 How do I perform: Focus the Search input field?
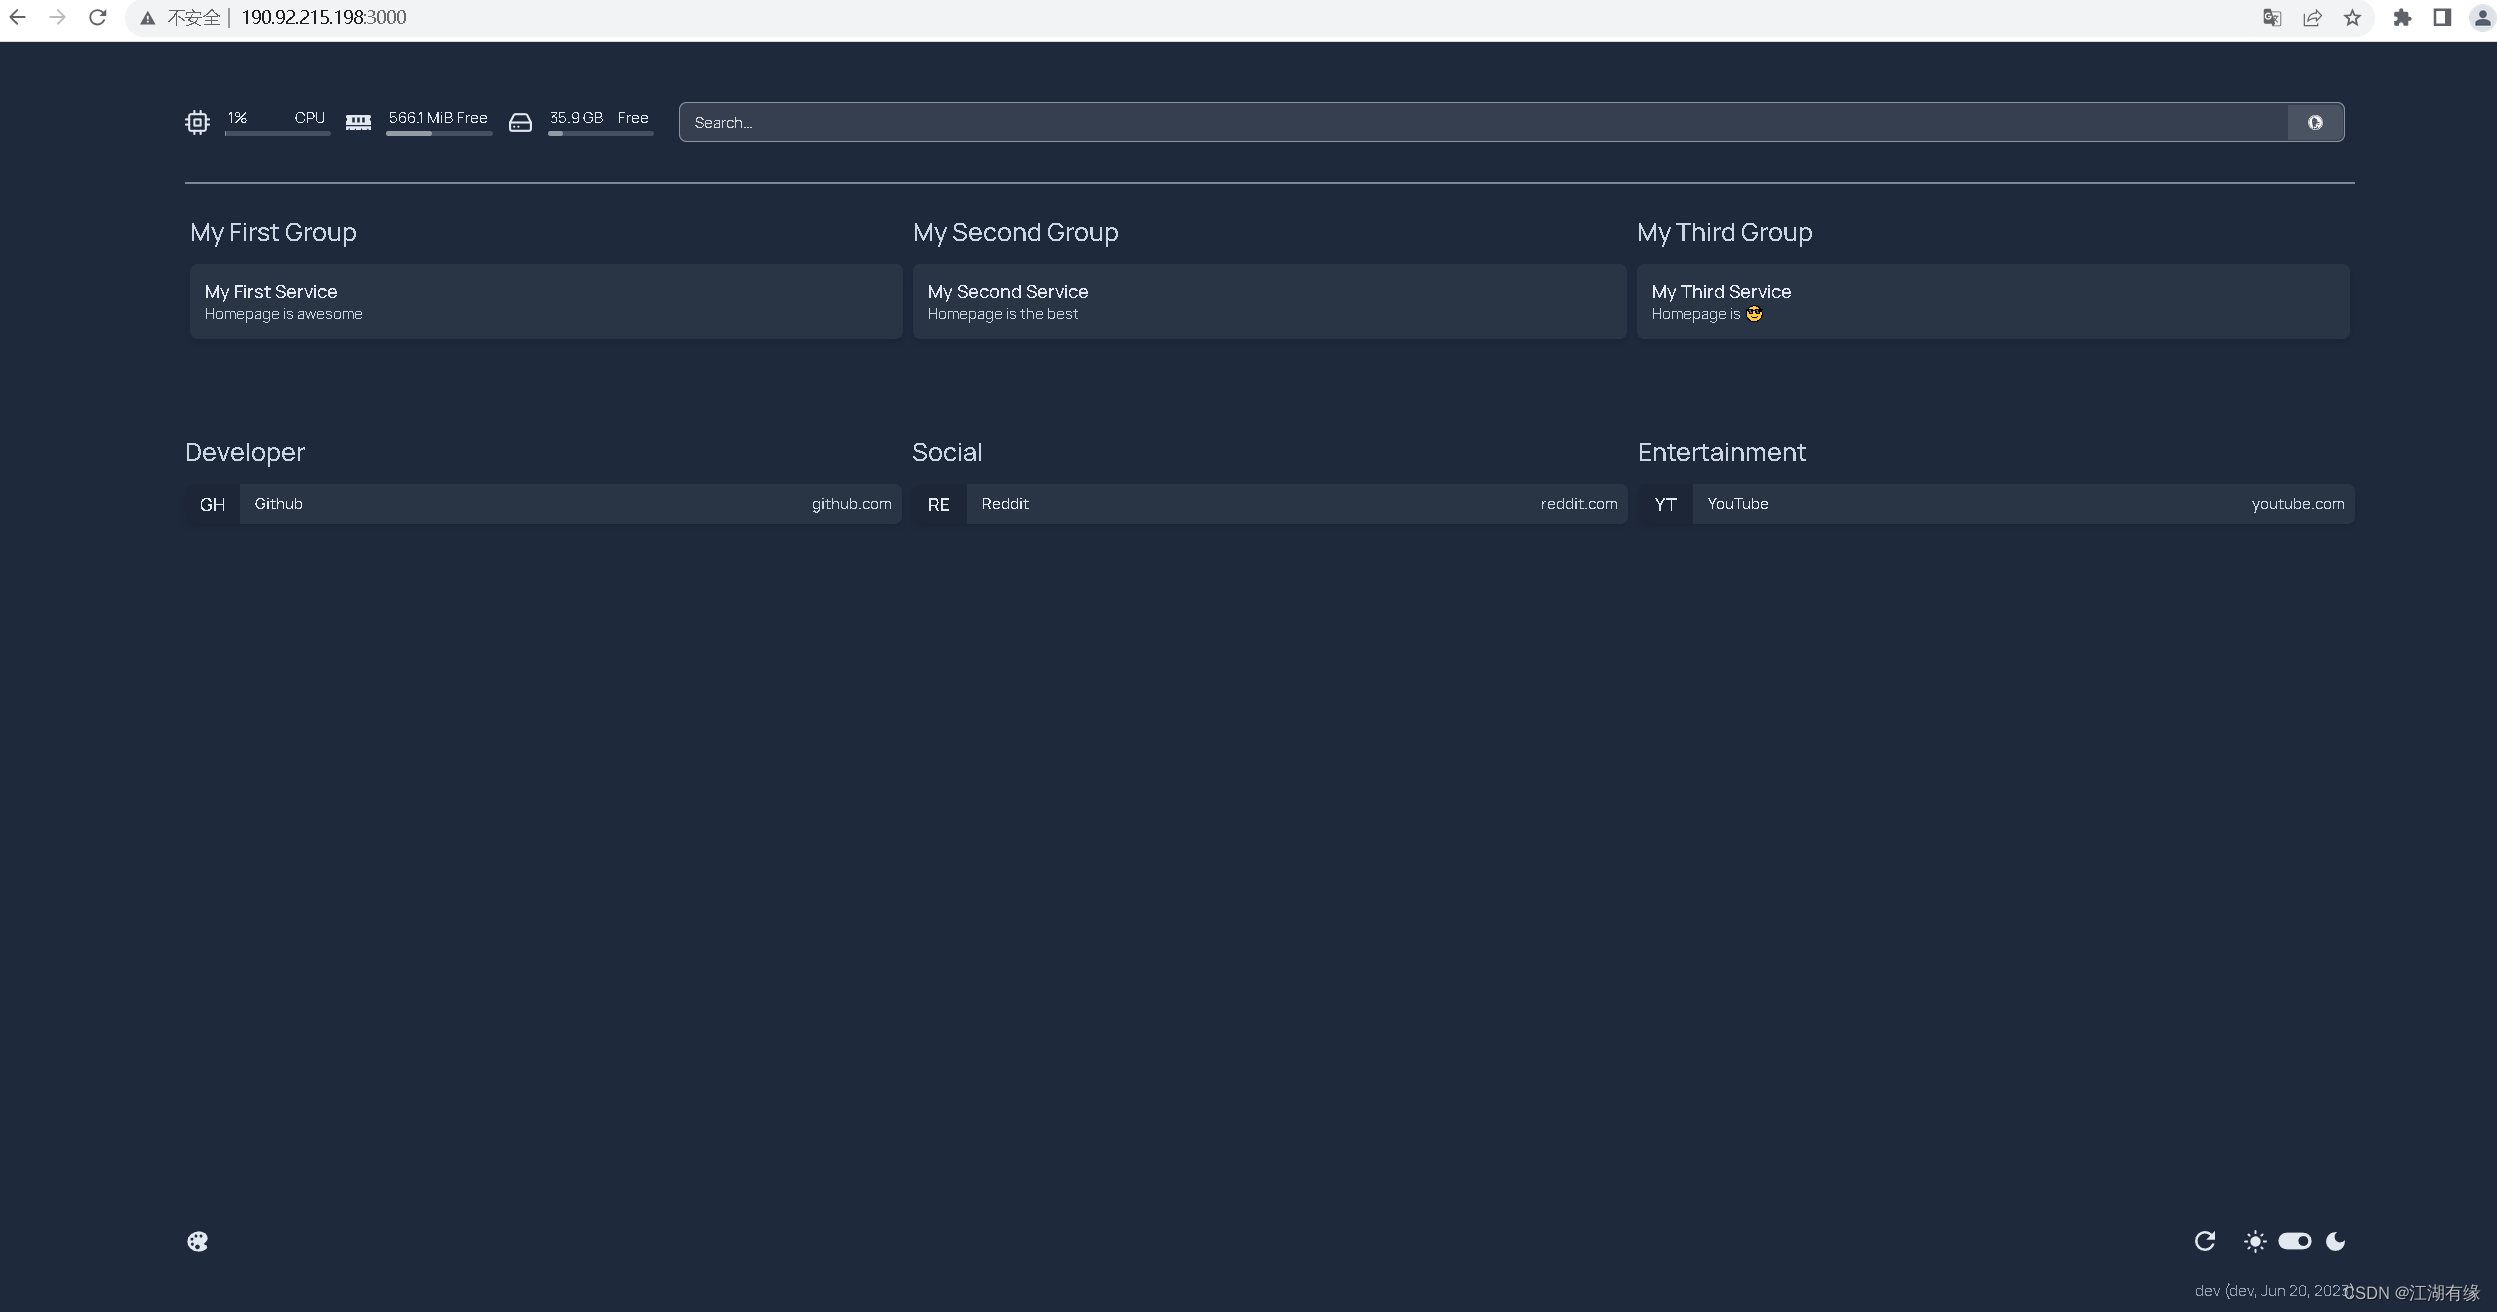point(1480,122)
